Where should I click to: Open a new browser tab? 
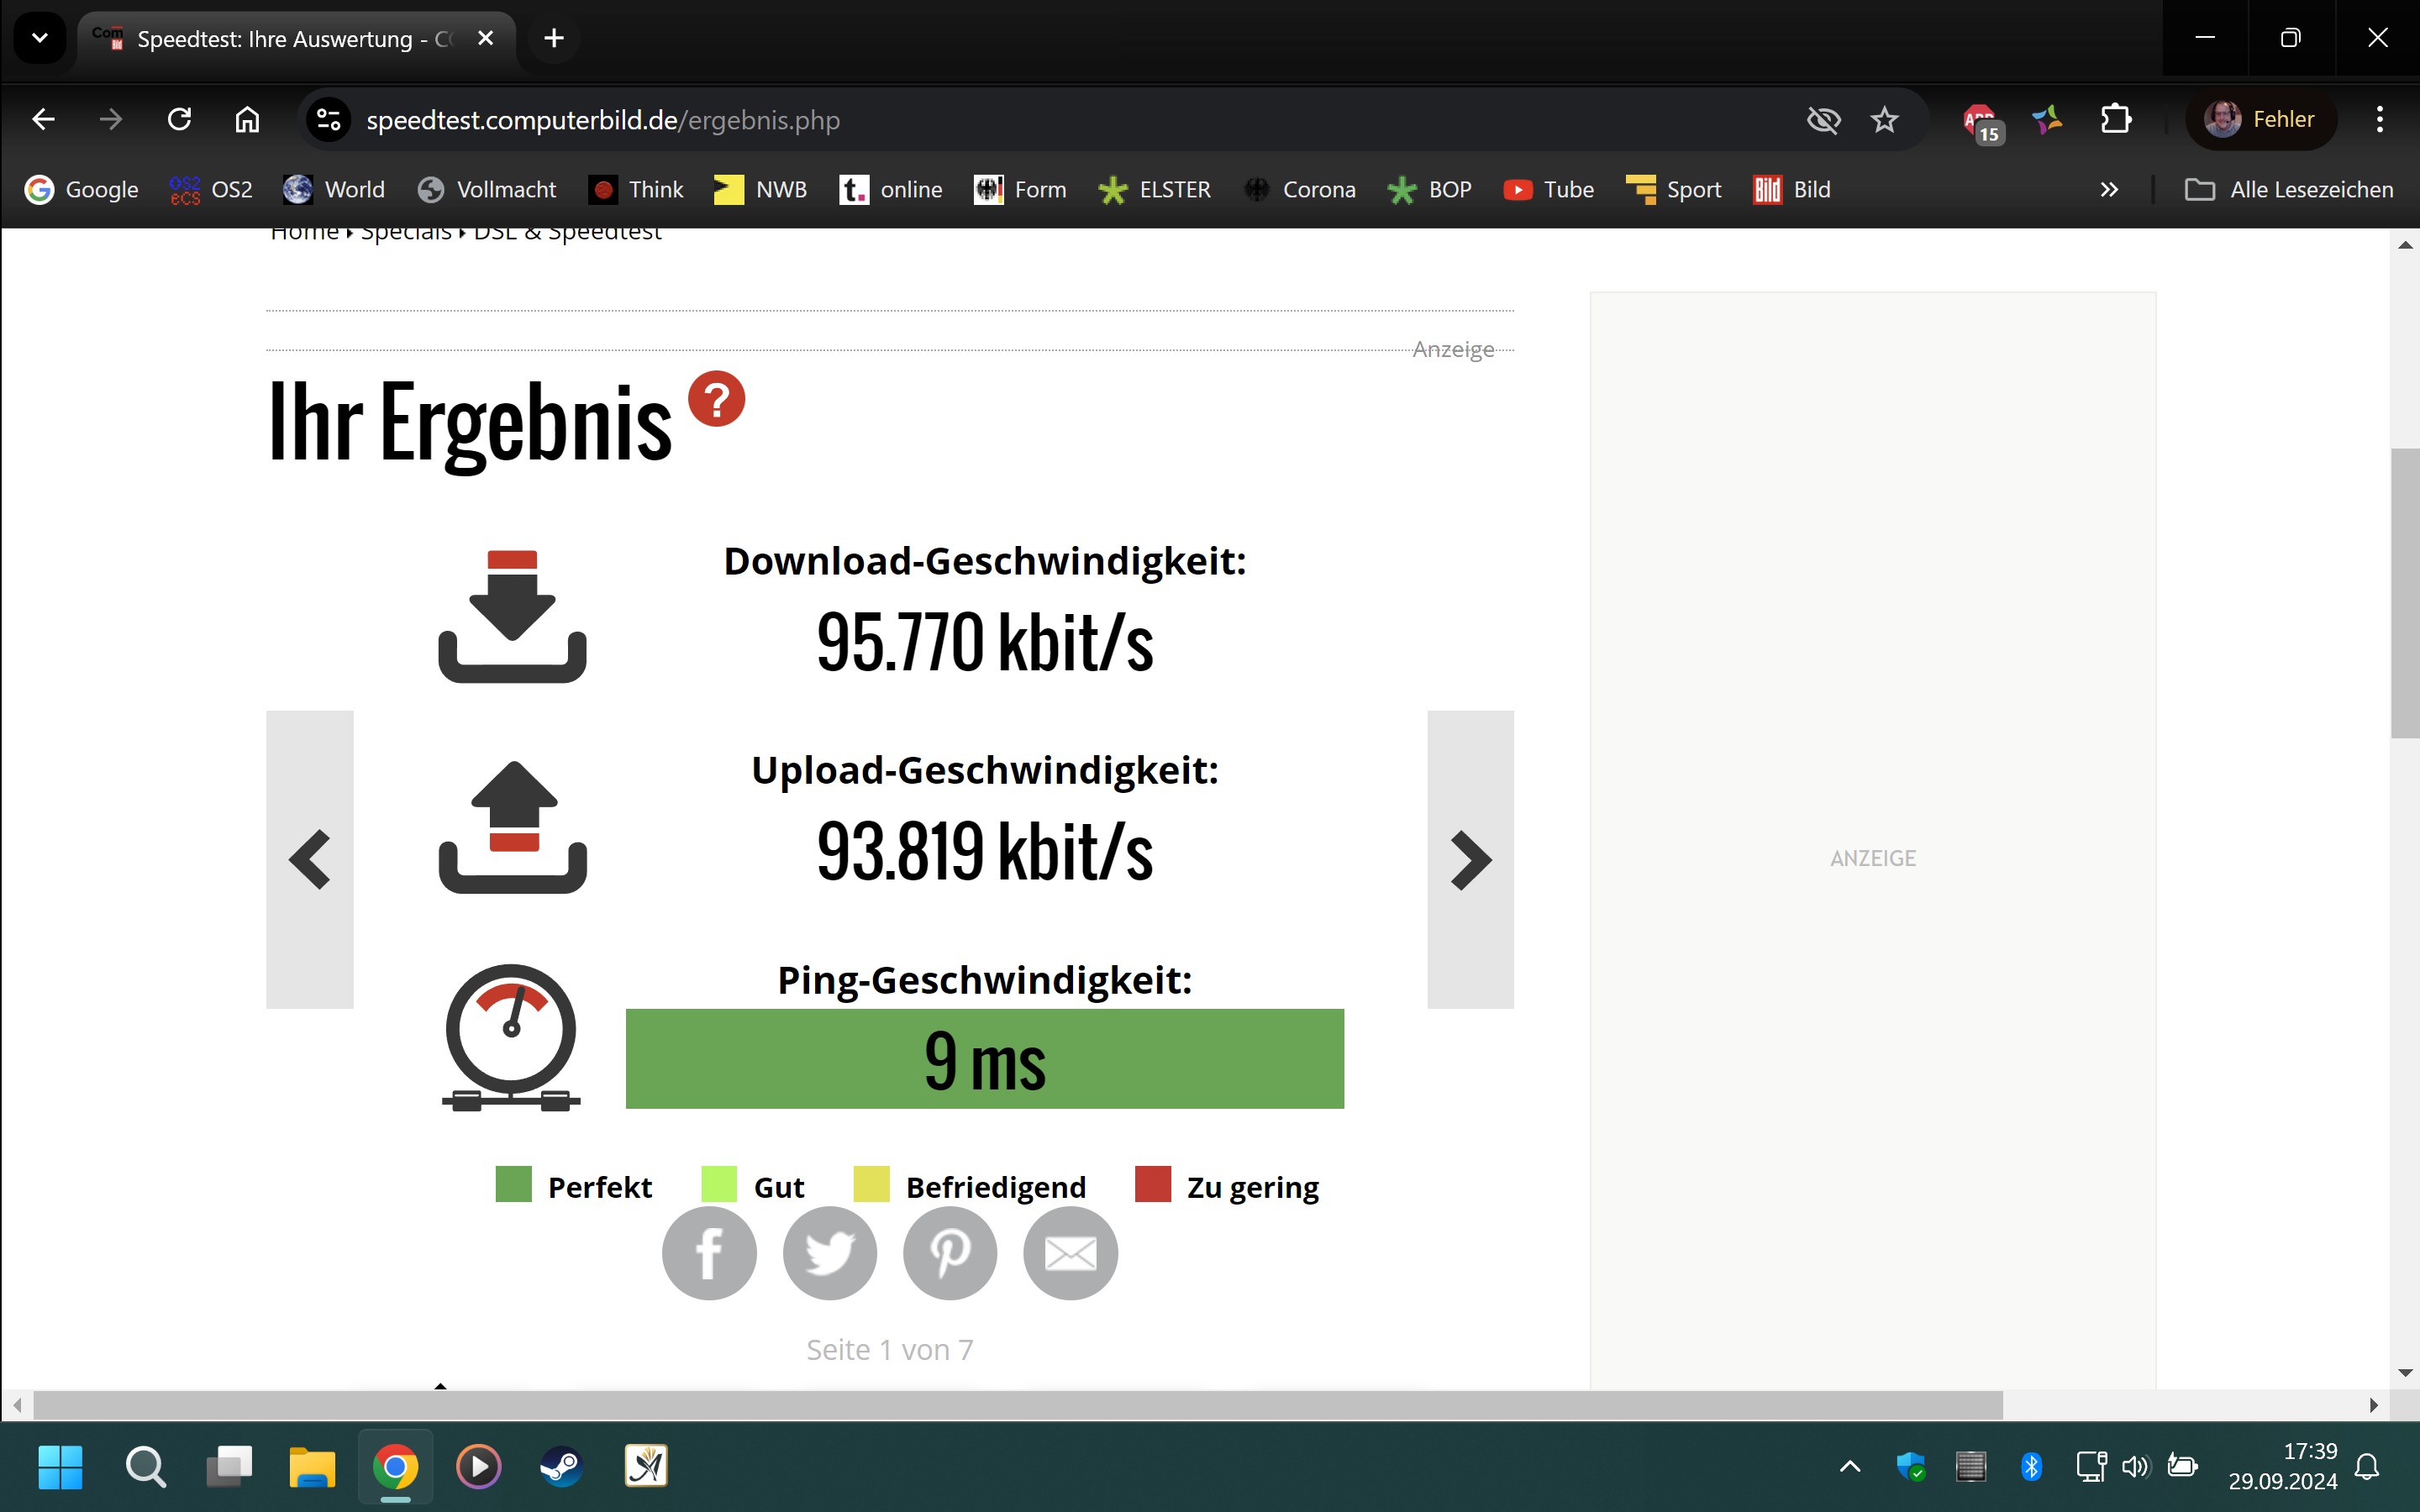pos(554,38)
